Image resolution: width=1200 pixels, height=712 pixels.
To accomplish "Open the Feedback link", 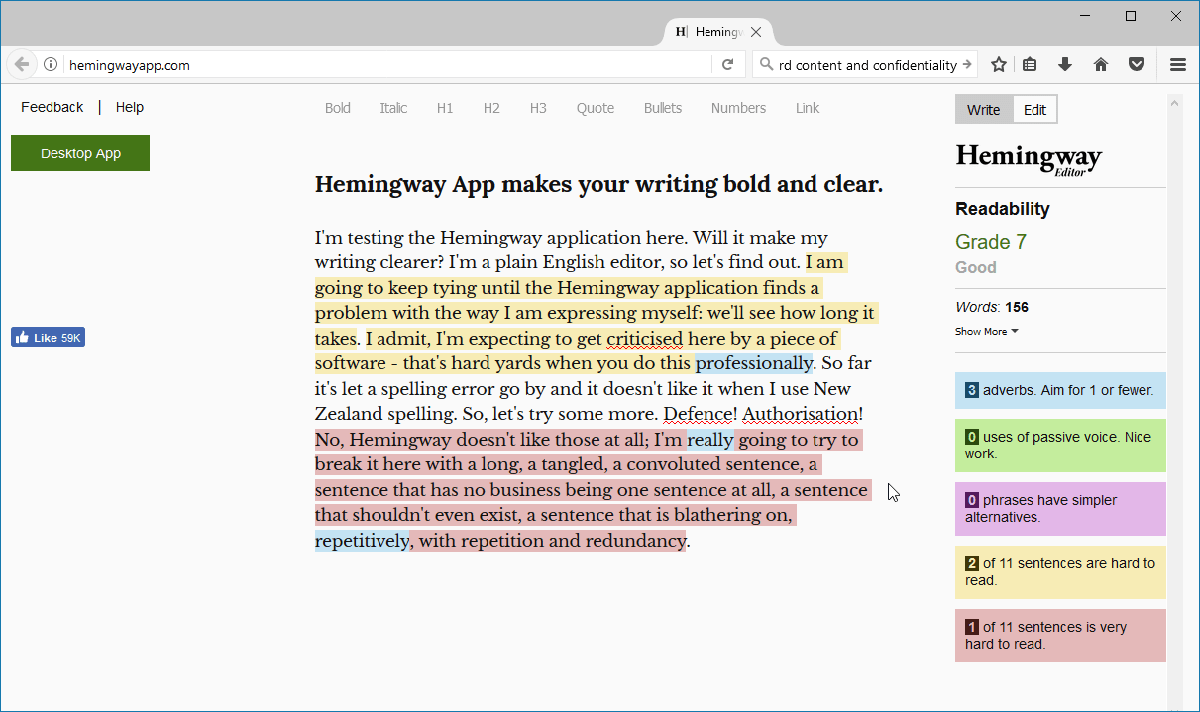I will 52,107.
